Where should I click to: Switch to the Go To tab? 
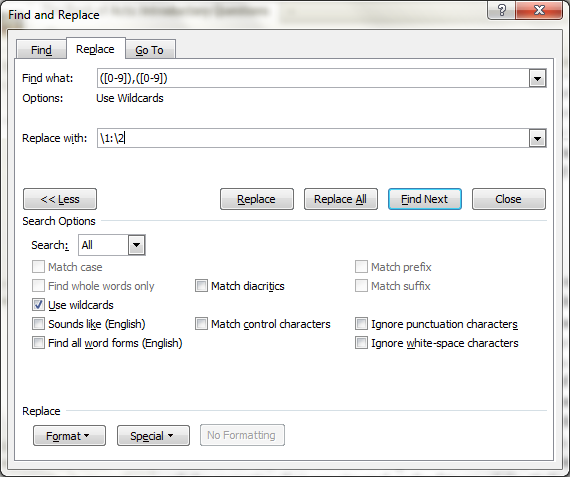tap(149, 50)
